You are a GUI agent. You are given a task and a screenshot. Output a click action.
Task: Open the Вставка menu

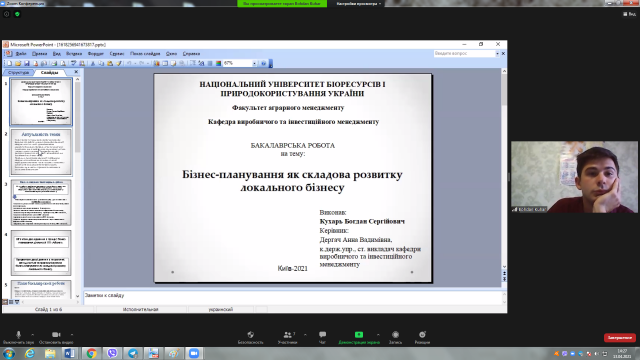coord(74,53)
